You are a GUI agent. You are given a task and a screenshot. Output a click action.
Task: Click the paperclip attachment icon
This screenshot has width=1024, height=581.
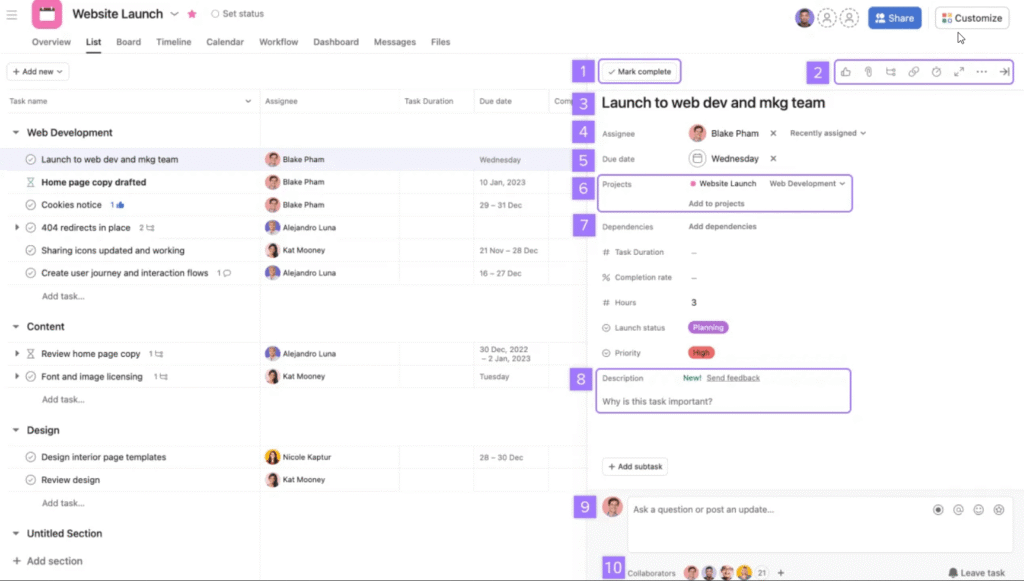(869, 72)
